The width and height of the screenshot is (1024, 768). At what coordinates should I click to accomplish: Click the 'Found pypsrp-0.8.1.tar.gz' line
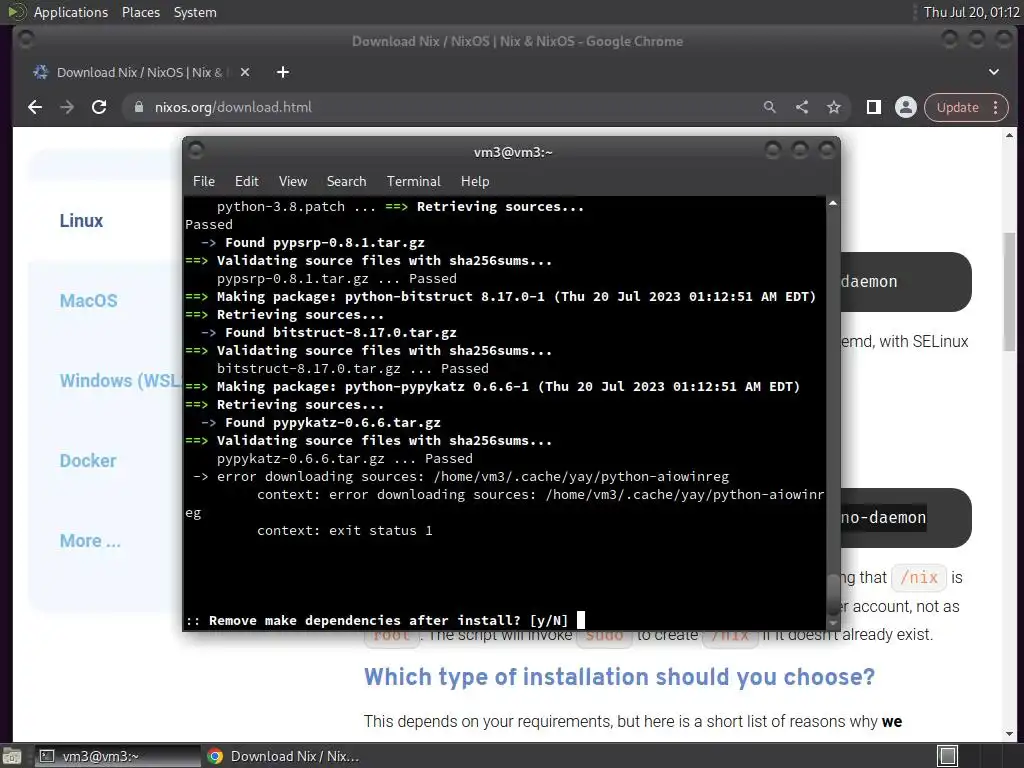(313, 242)
